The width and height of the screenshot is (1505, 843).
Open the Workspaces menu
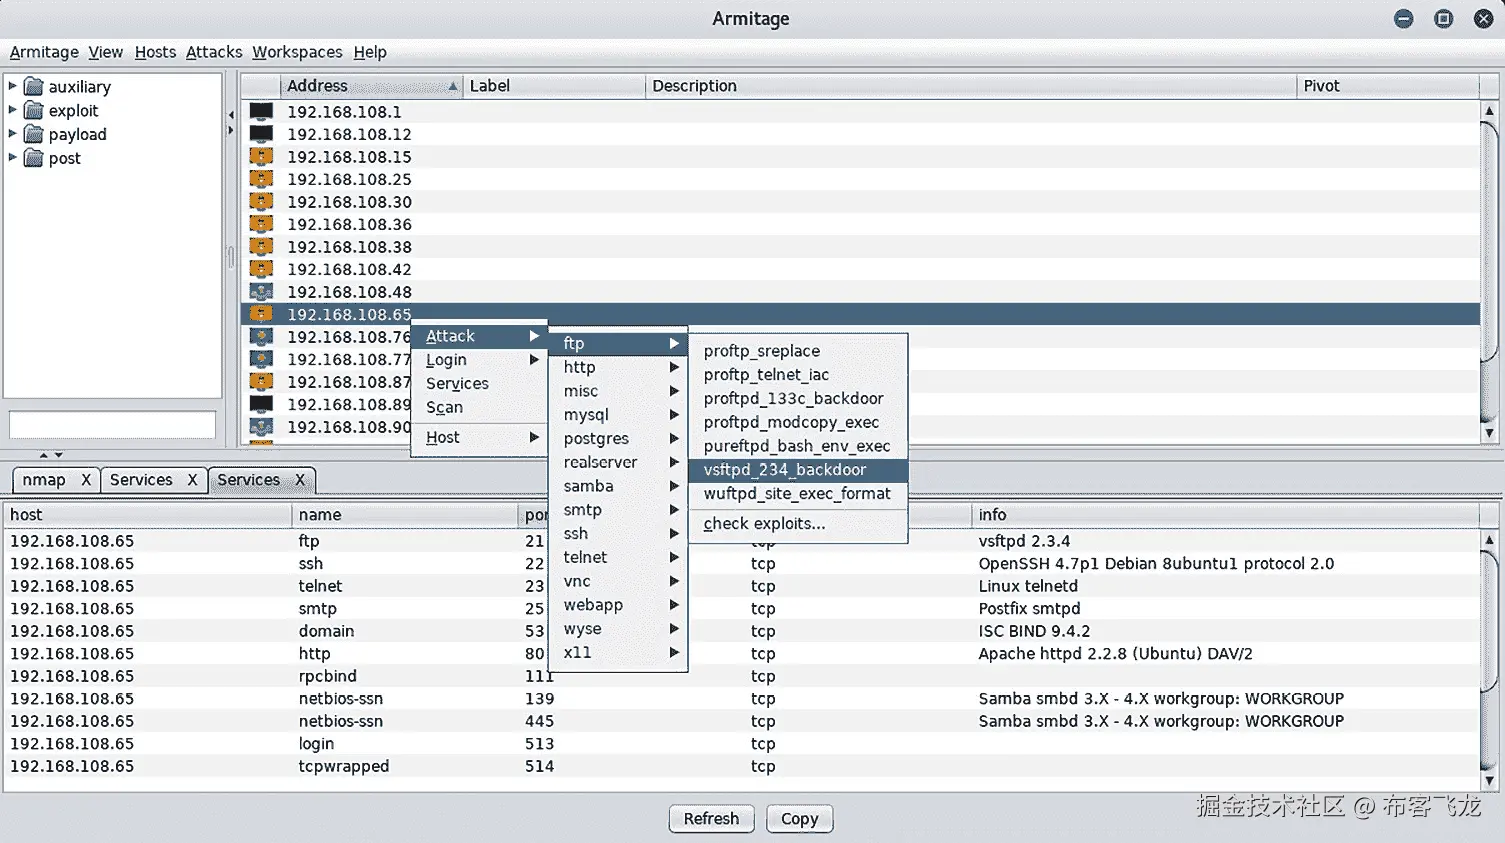[297, 52]
